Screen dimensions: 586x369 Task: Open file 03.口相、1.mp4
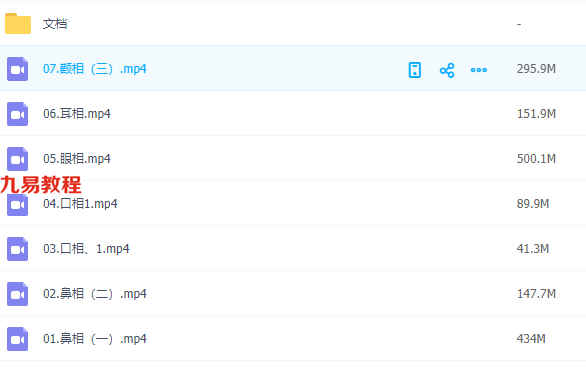[x=86, y=249]
